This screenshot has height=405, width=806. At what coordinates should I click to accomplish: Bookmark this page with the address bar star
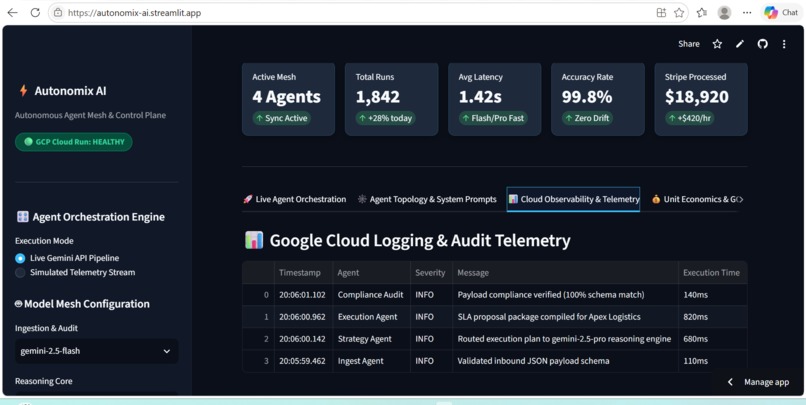tap(679, 13)
